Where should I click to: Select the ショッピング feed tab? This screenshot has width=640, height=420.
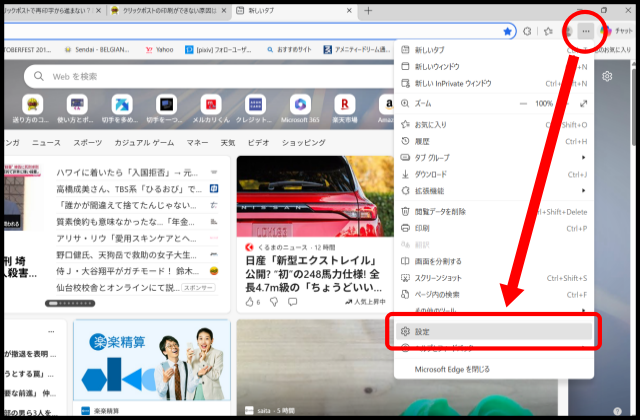(x=304, y=143)
